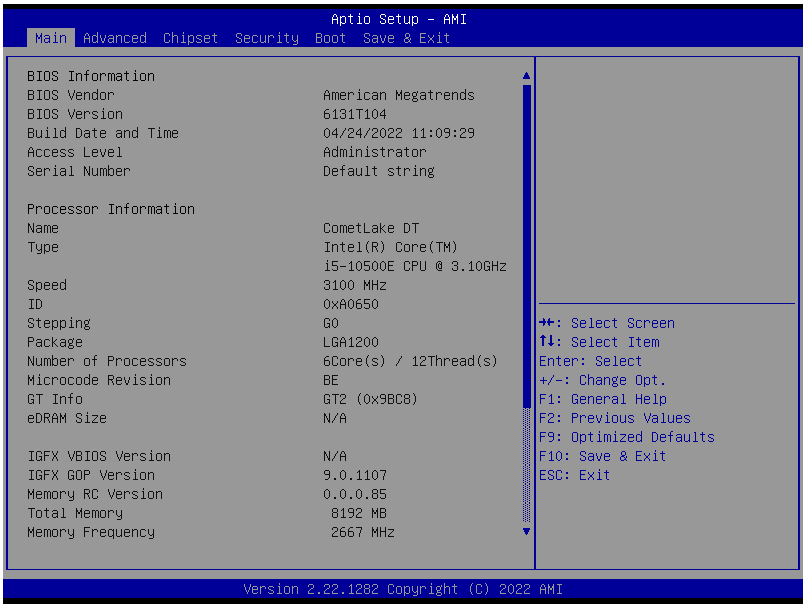
Task: Click the ESC: Exit hint
Action: [574, 475]
